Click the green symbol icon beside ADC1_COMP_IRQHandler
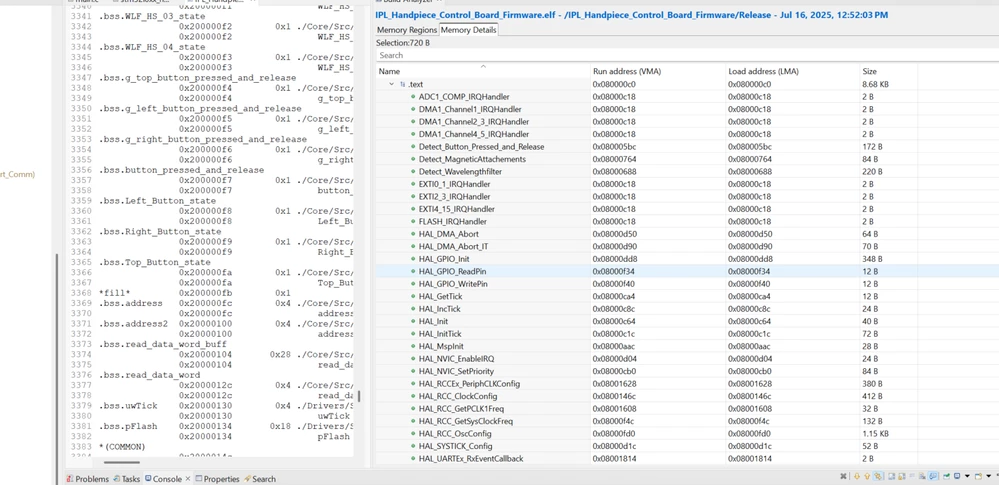 [x=412, y=97]
